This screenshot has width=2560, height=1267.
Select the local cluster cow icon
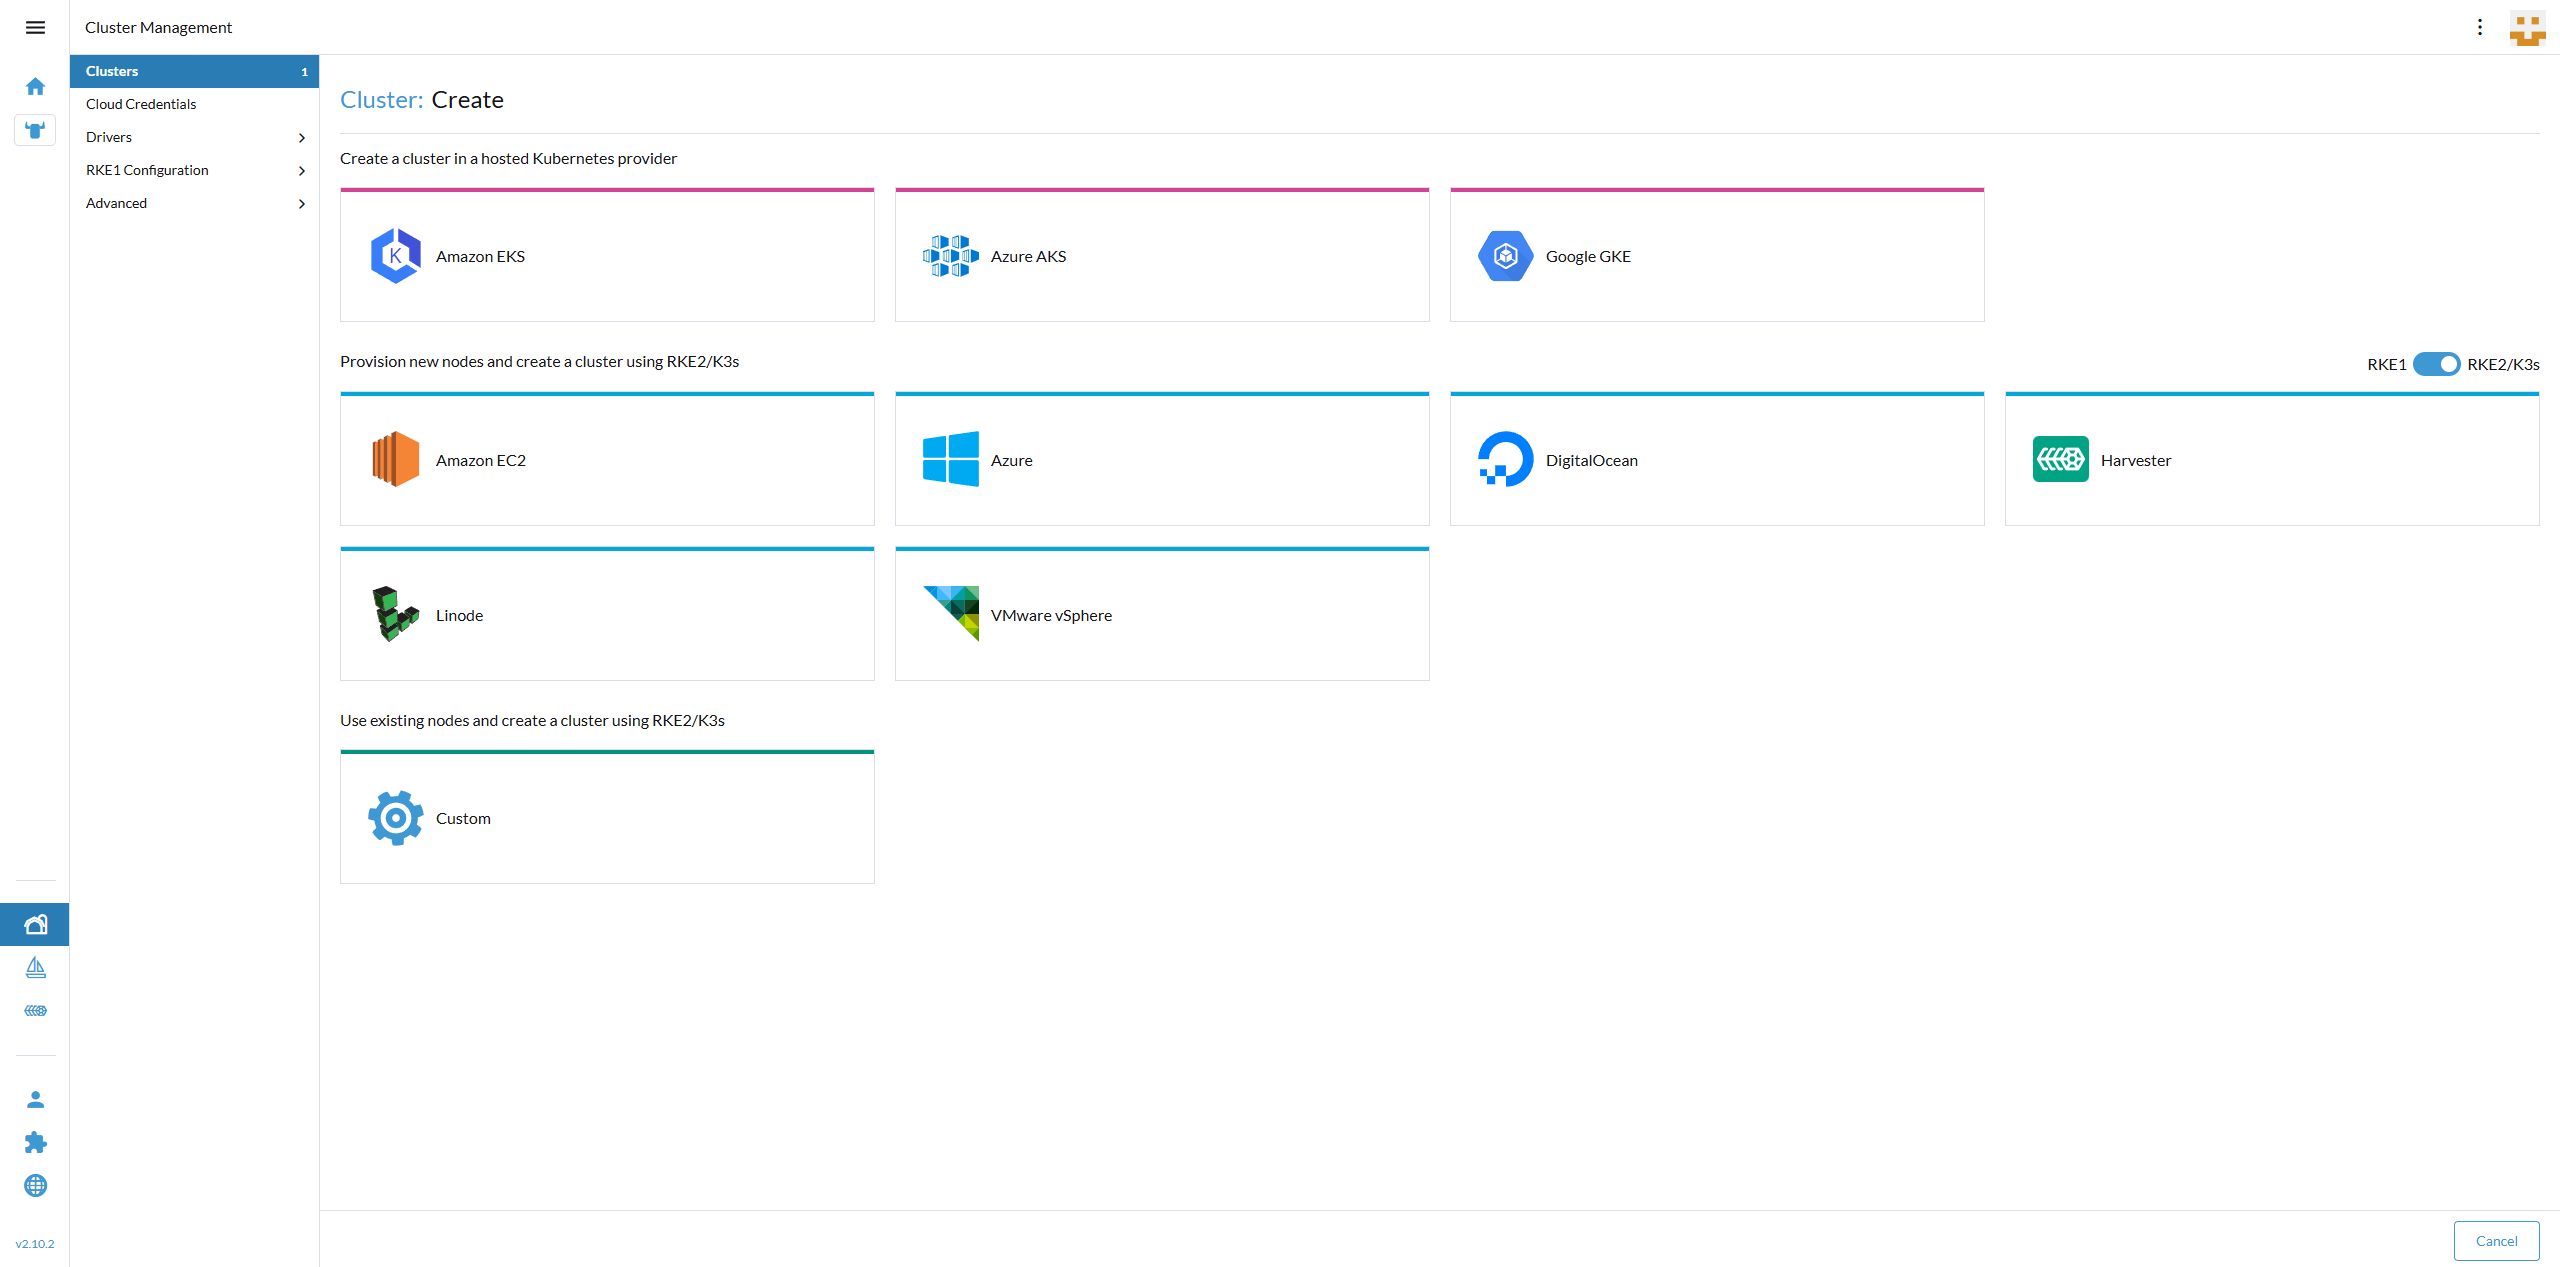(35, 130)
